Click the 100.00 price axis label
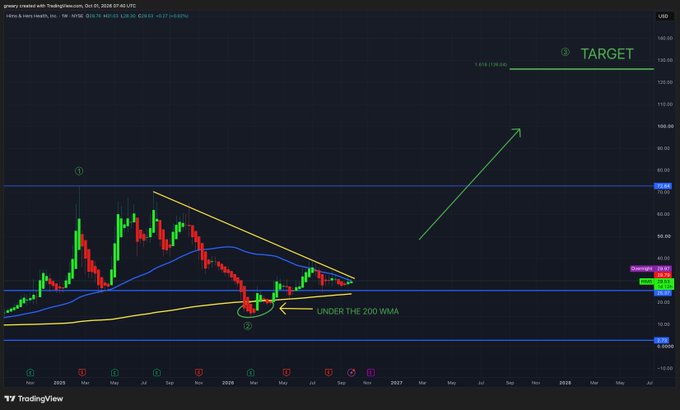The image size is (680, 410). [x=665, y=126]
